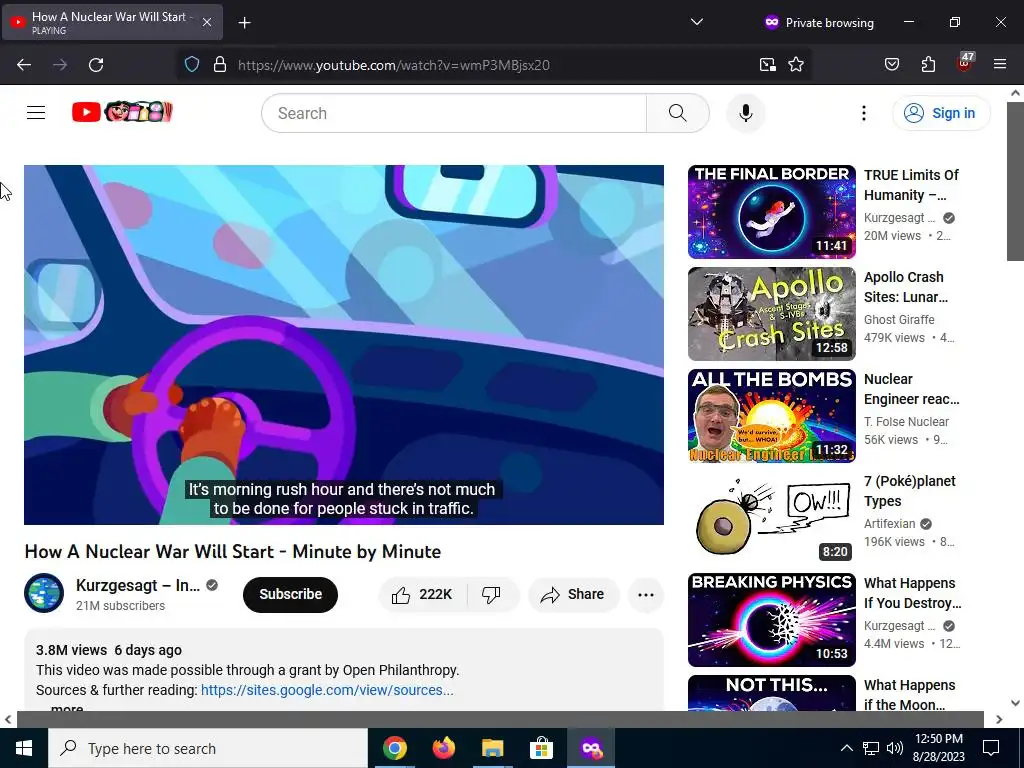Open the sources Google Sites link
Viewport: 1024px width, 768px height.
click(x=327, y=690)
